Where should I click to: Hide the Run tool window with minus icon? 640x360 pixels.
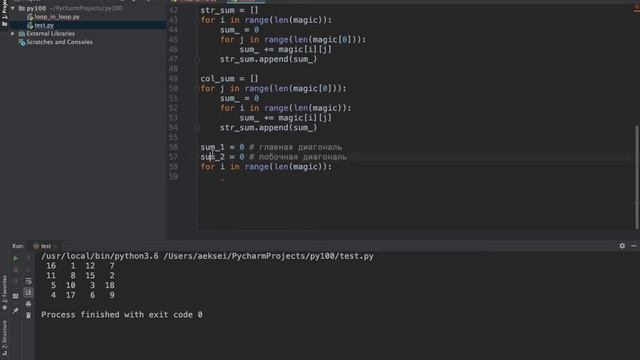pyautogui.click(x=633, y=246)
